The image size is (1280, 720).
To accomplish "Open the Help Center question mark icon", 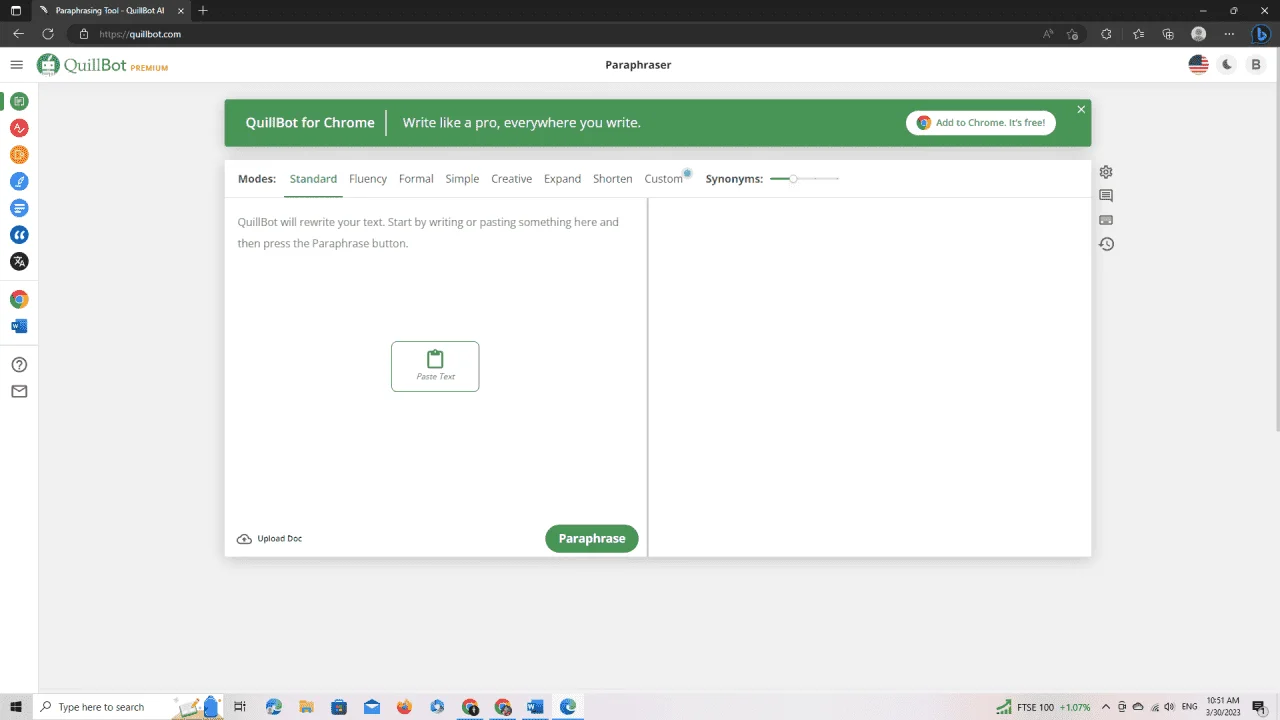I will 19,365.
